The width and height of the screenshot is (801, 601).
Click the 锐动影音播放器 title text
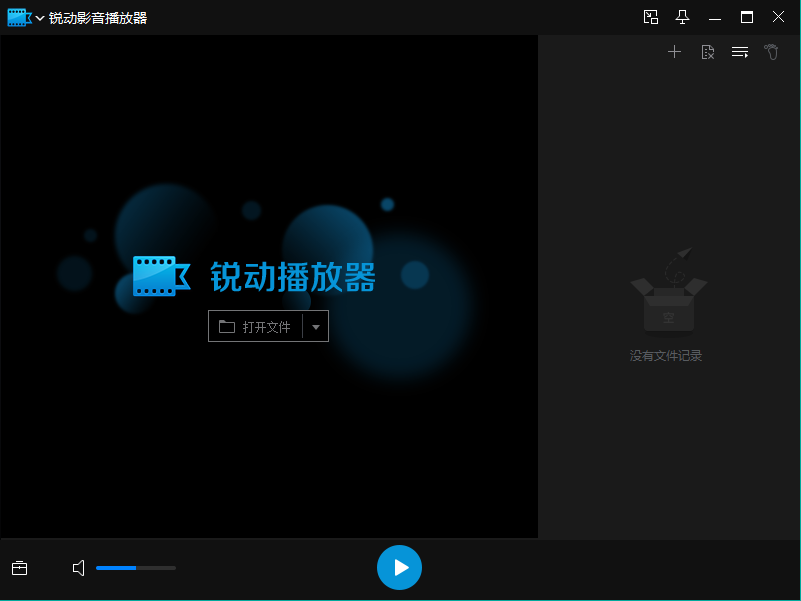[x=98, y=18]
